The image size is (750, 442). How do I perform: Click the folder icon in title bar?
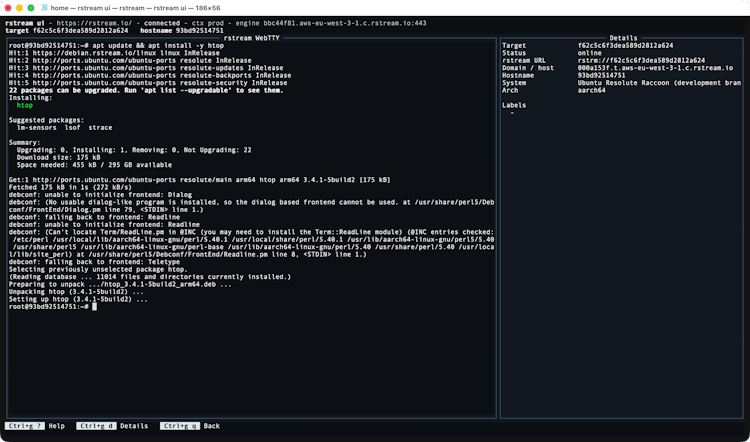(x=58, y=7)
